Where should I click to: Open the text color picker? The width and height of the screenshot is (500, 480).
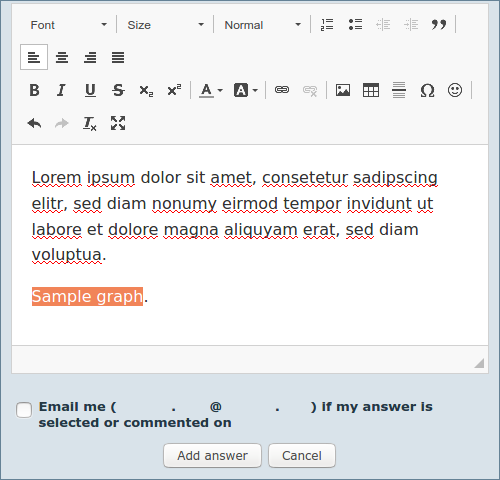coord(211,90)
